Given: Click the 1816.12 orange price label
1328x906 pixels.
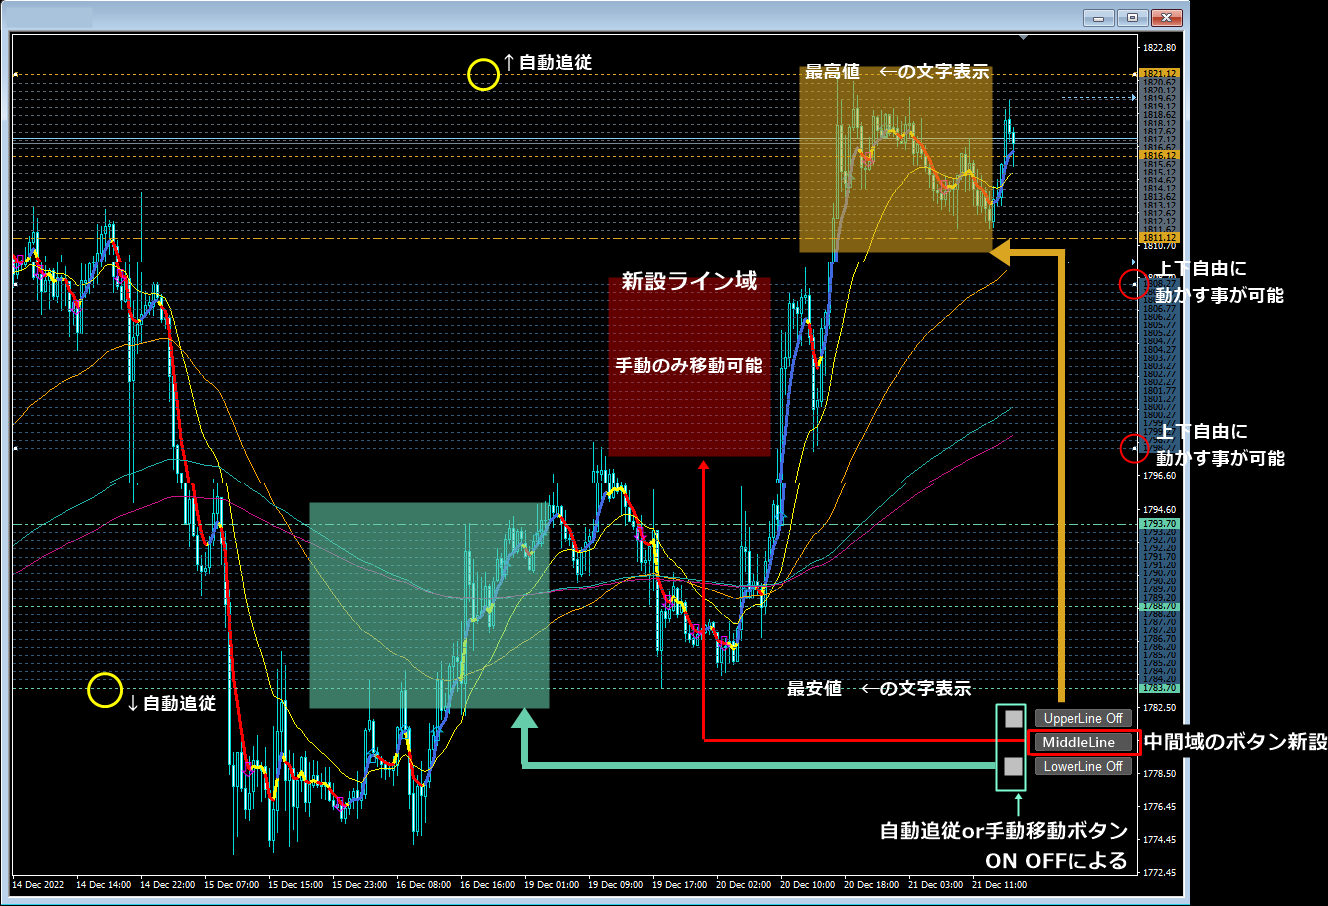Looking at the screenshot, I should coord(1160,155).
